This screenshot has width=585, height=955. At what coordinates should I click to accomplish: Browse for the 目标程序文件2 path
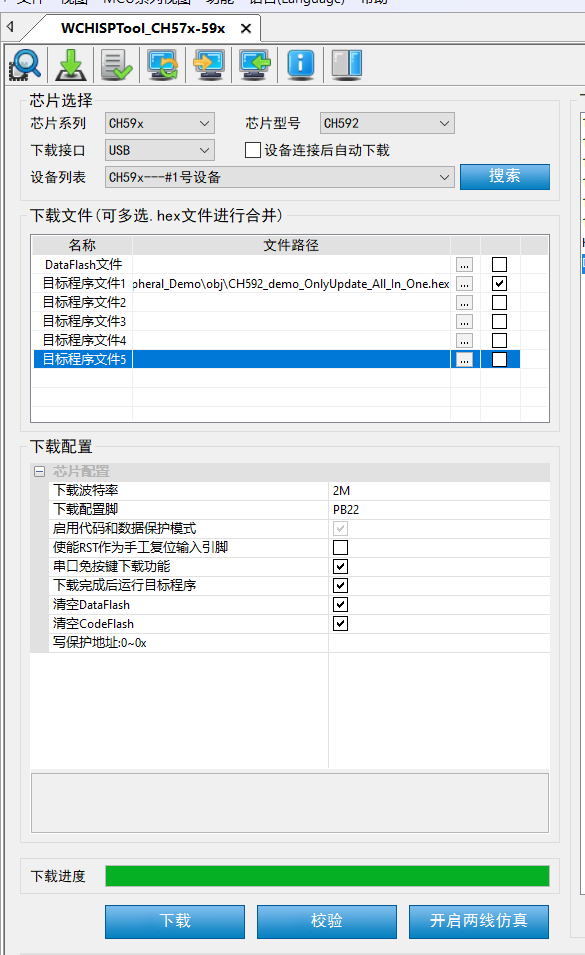click(464, 303)
